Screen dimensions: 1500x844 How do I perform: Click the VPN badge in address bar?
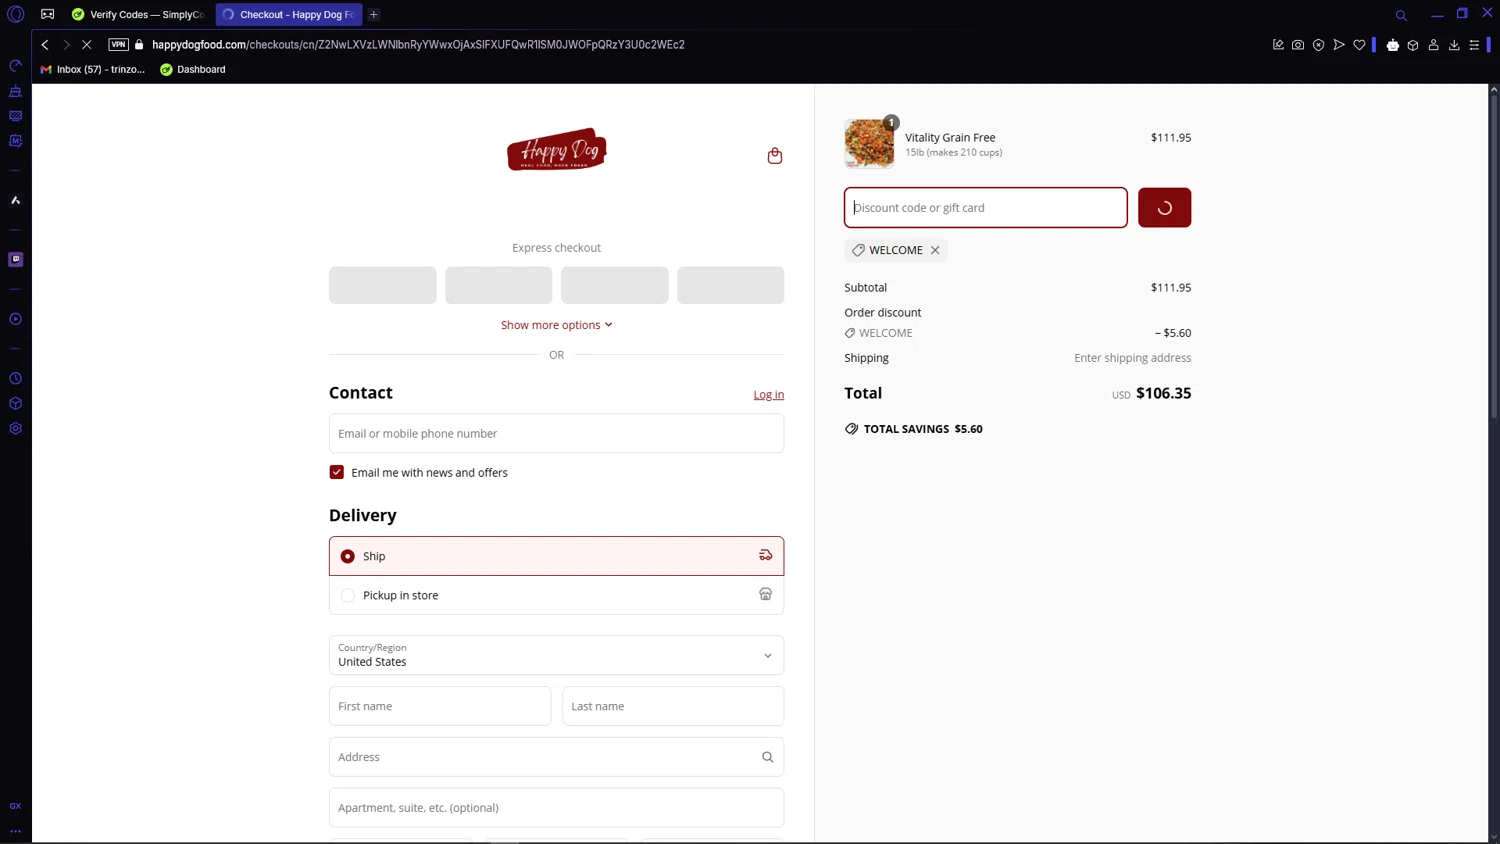118,45
